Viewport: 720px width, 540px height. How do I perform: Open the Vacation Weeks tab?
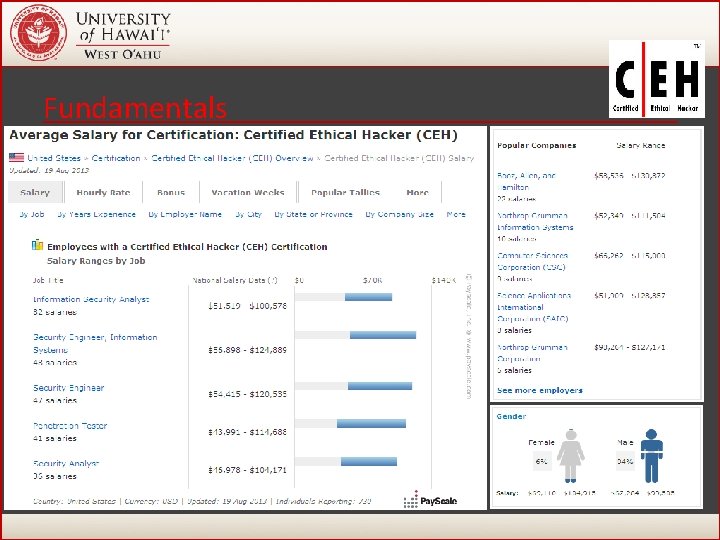tap(248, 192)
